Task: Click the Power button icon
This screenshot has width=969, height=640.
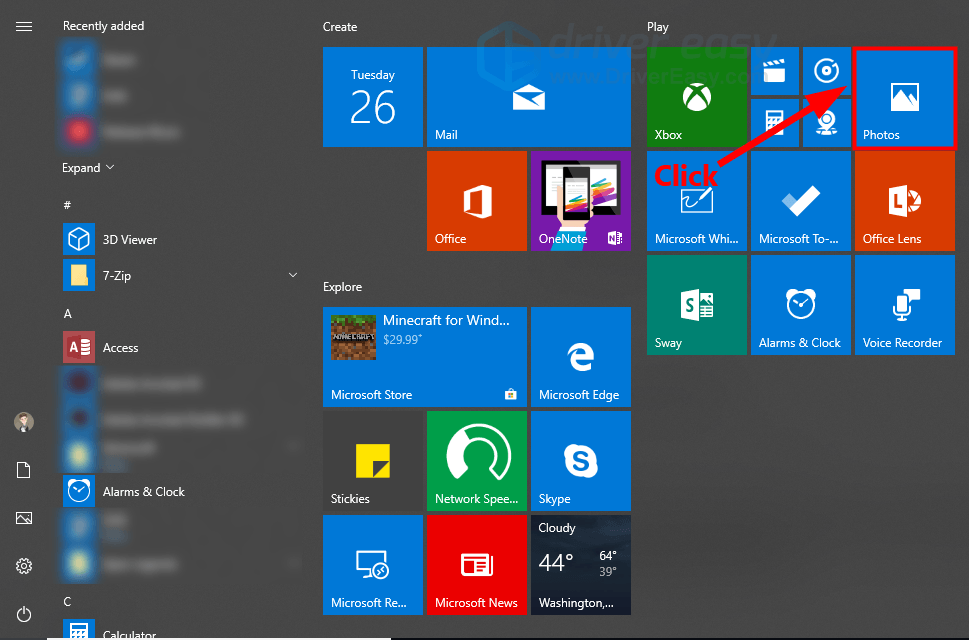Action: 23,614
